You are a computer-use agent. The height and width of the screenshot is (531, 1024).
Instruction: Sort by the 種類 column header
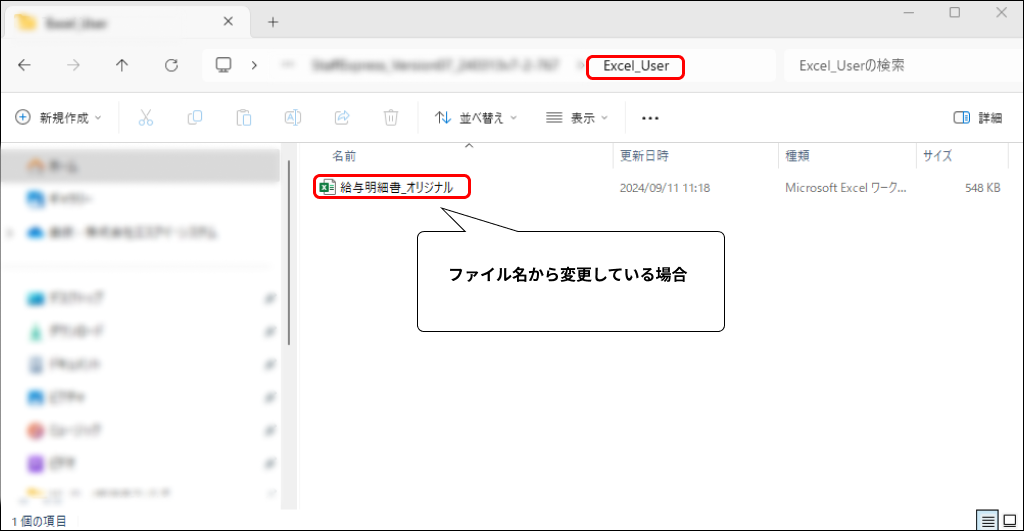pos(797,156)
